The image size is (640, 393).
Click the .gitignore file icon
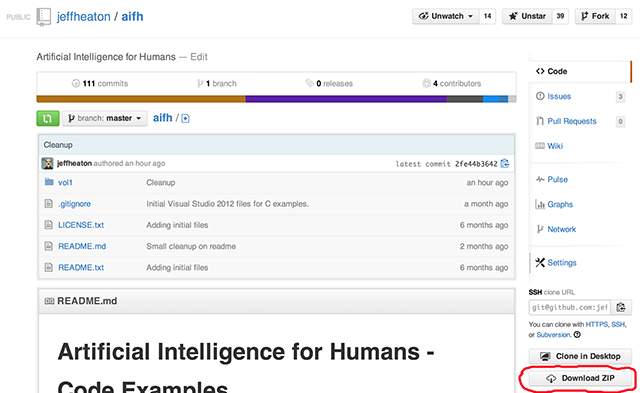(x=49, y=203)
